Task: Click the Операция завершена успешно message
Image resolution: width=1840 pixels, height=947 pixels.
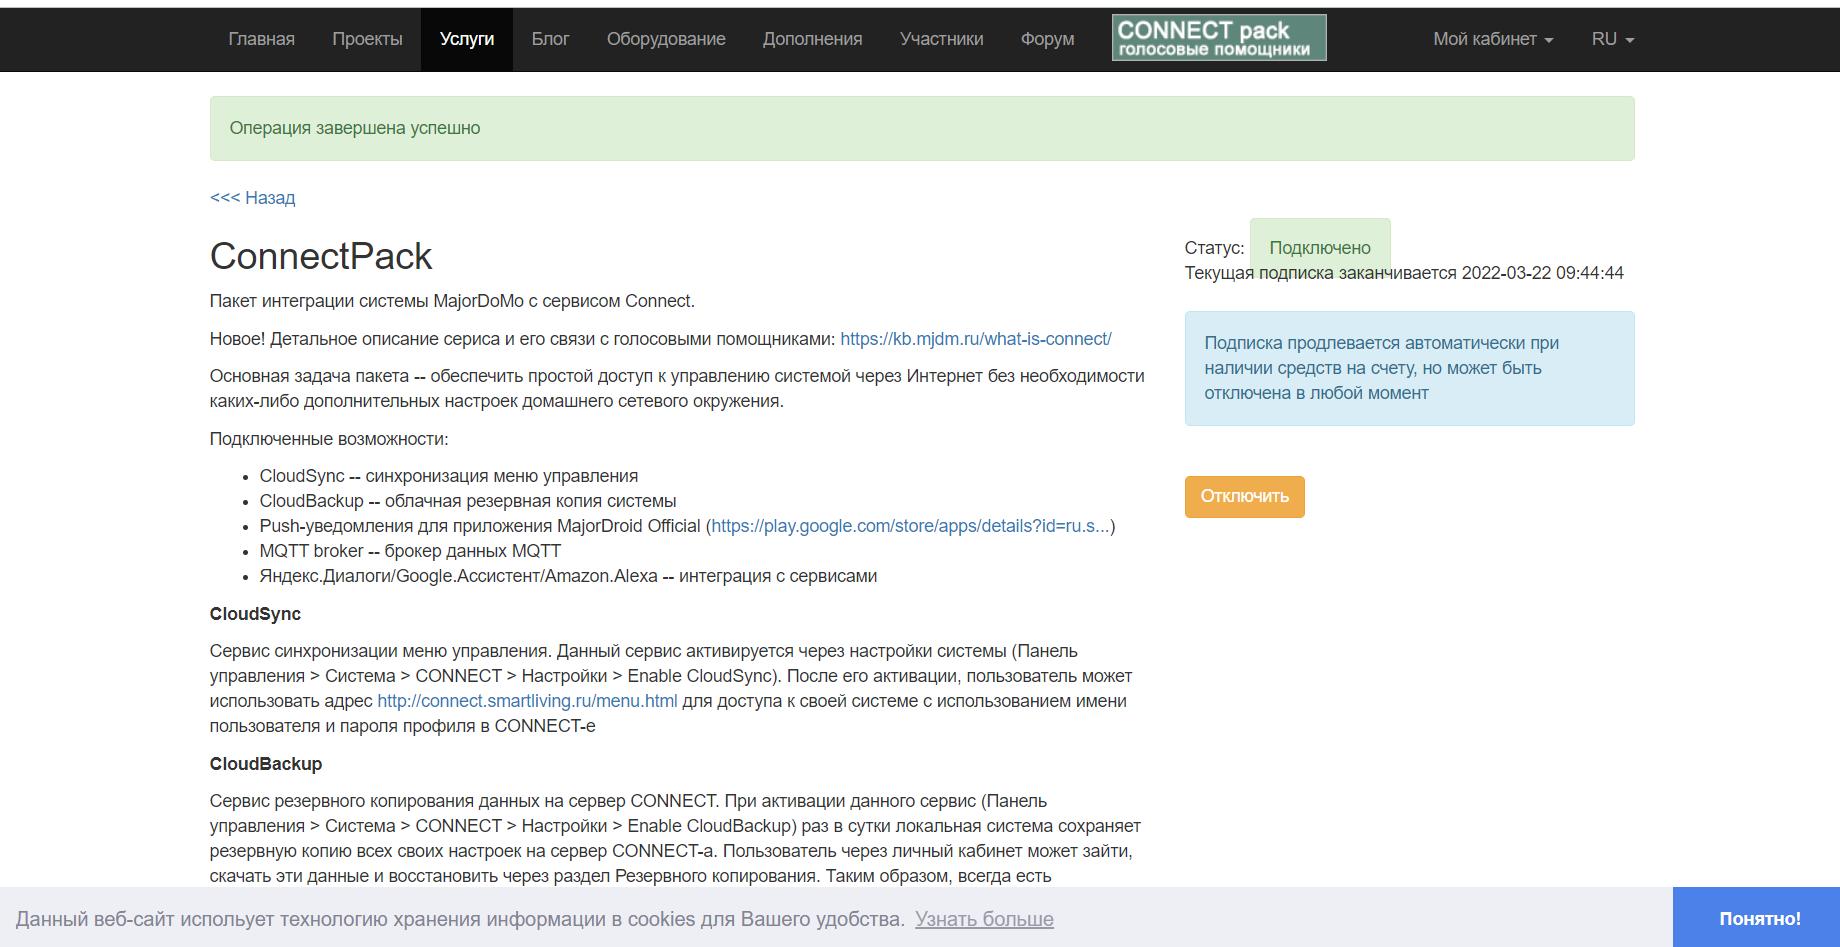Action: point(355,128)
